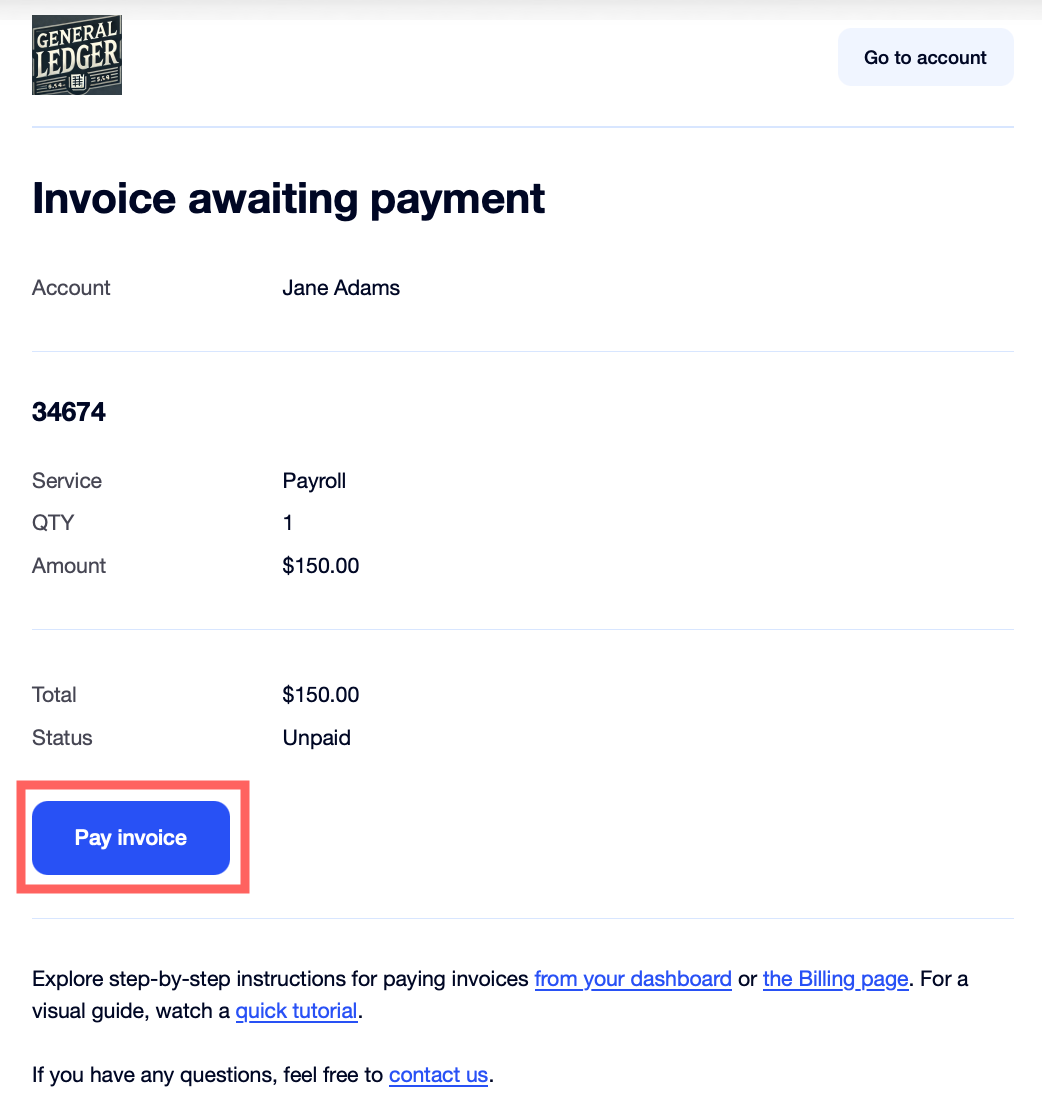Select the Unpaid status text

[317, 738]
